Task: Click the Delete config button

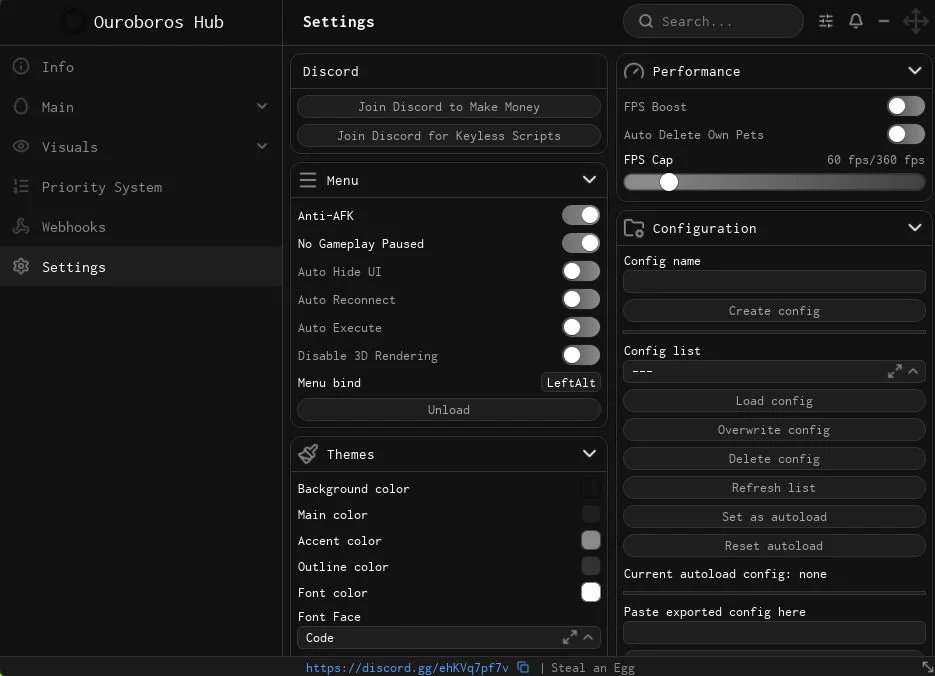Action: pos(774,458)
